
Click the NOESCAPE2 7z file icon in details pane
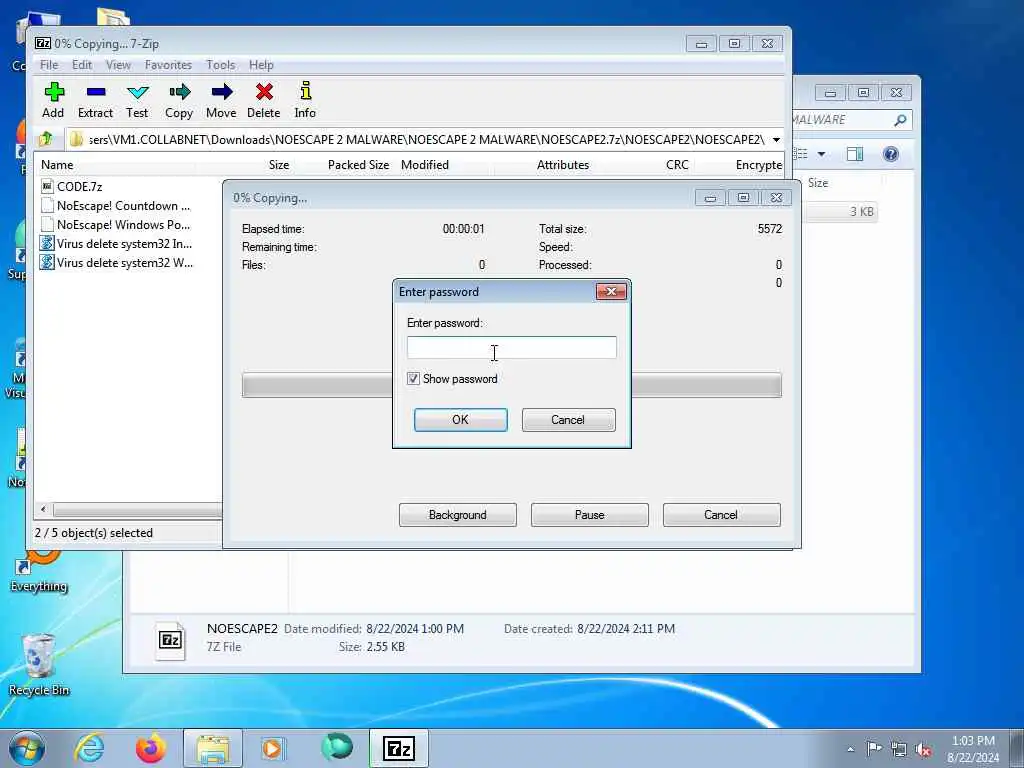[x=170, y=640]
